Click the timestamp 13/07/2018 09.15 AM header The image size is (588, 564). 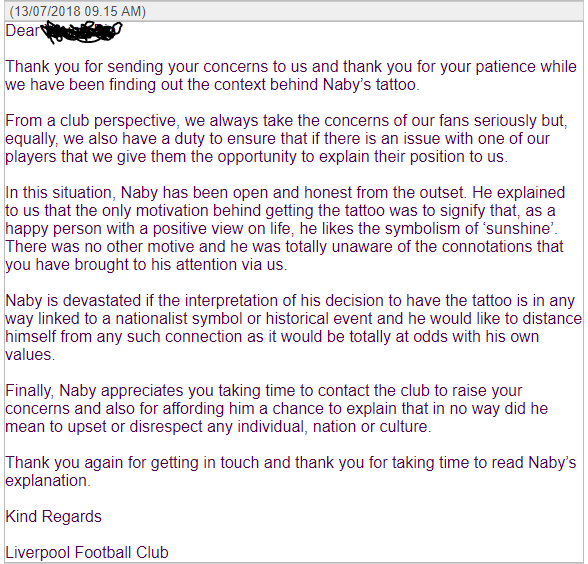[x=78, y=11]
